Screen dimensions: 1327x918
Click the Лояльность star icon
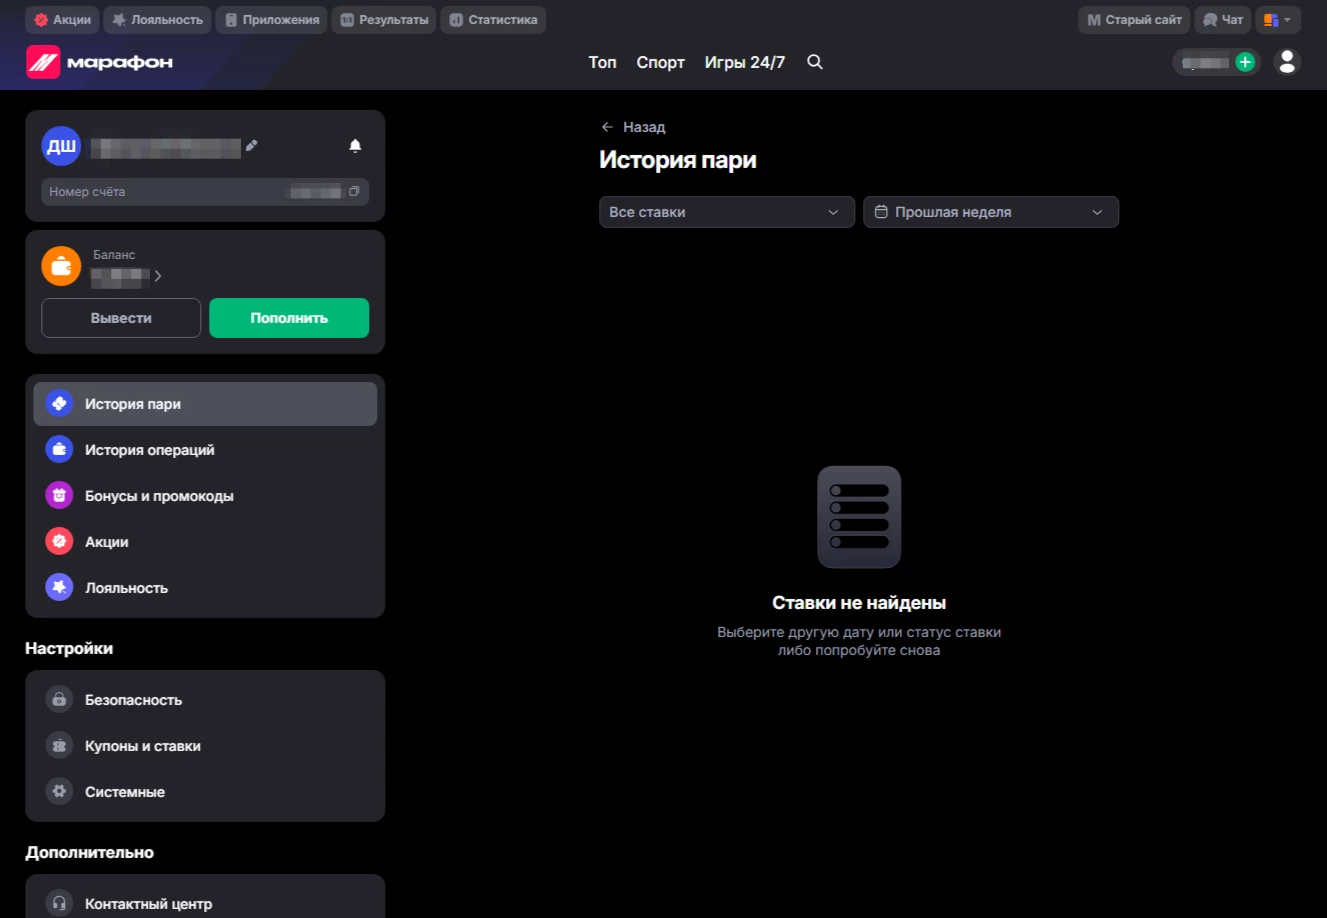tap(59, 588)
